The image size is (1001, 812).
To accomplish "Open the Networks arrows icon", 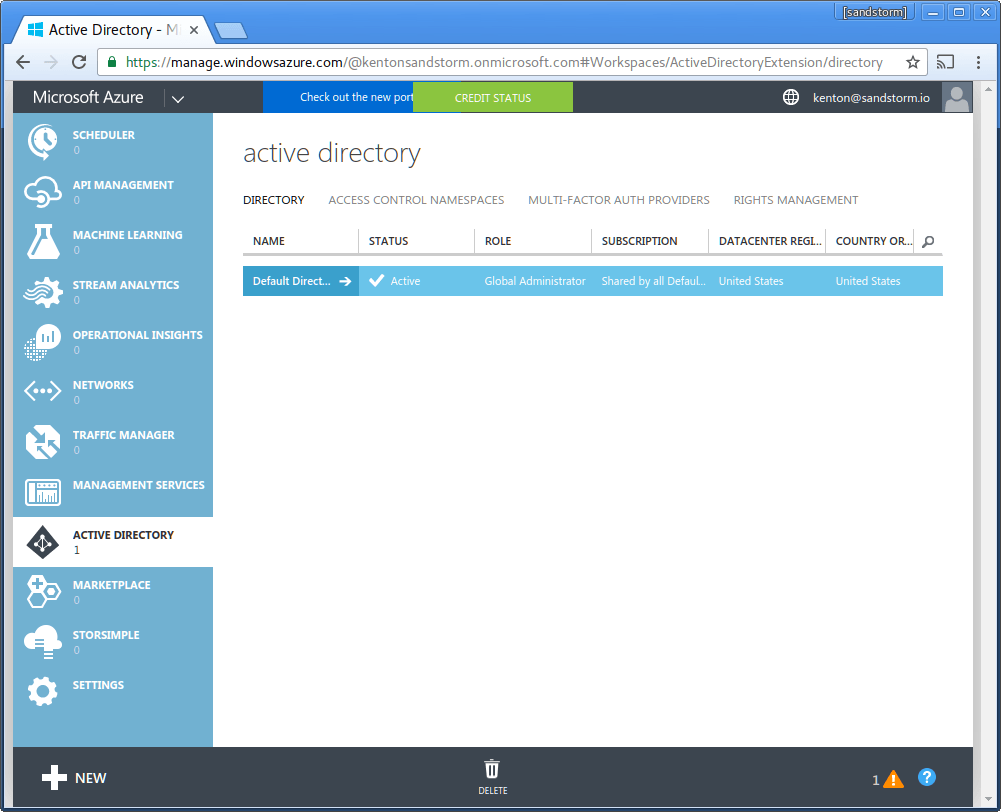I will click(43, 391).
